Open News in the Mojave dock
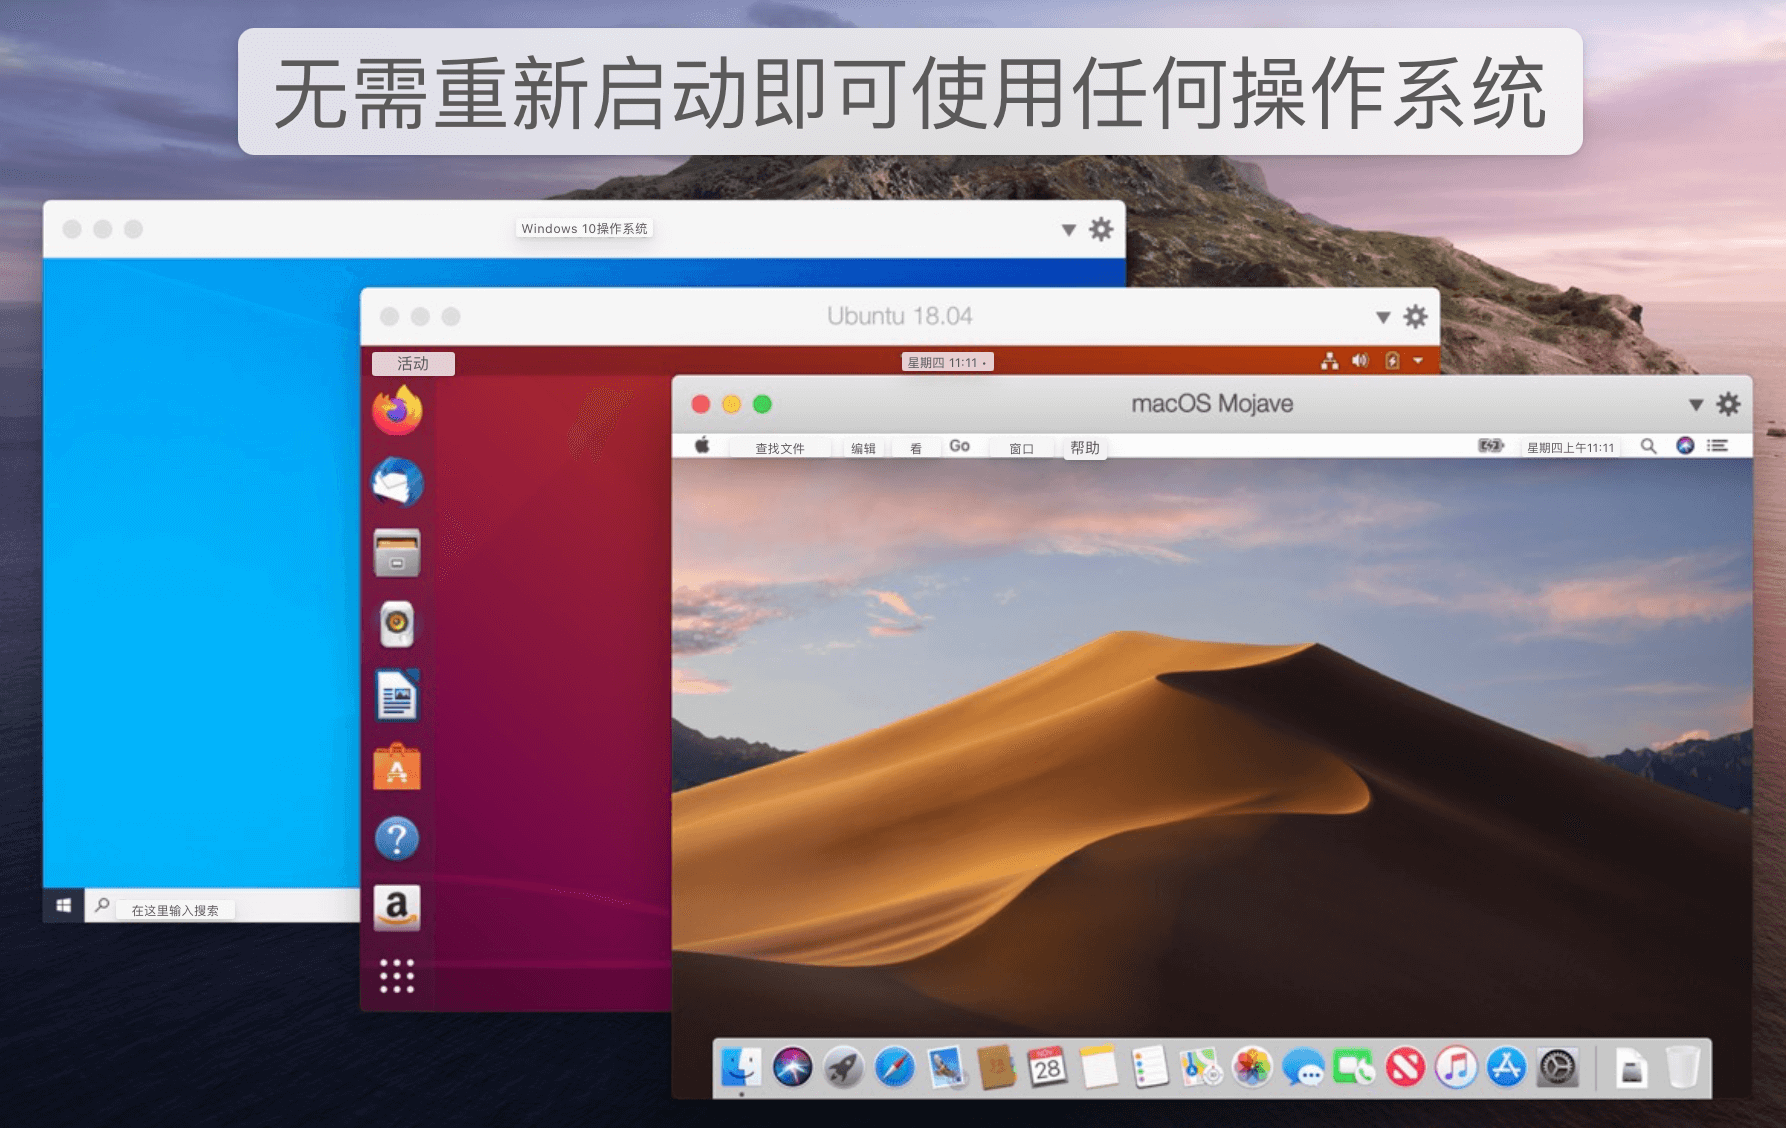The height and width of the screenshot is (1128, 1786). 1405,1068
